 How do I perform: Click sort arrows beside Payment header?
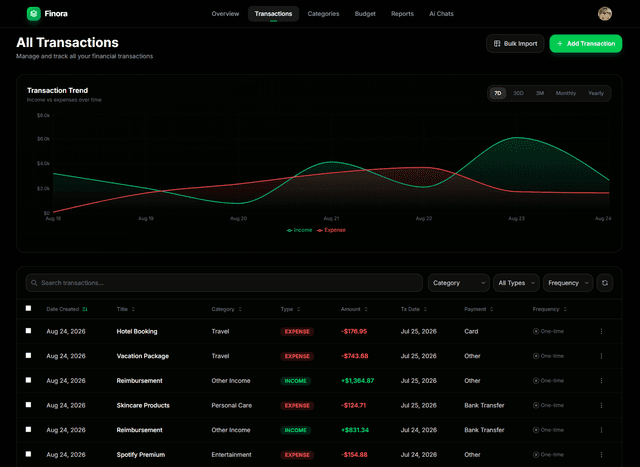(x=491, y=309)
